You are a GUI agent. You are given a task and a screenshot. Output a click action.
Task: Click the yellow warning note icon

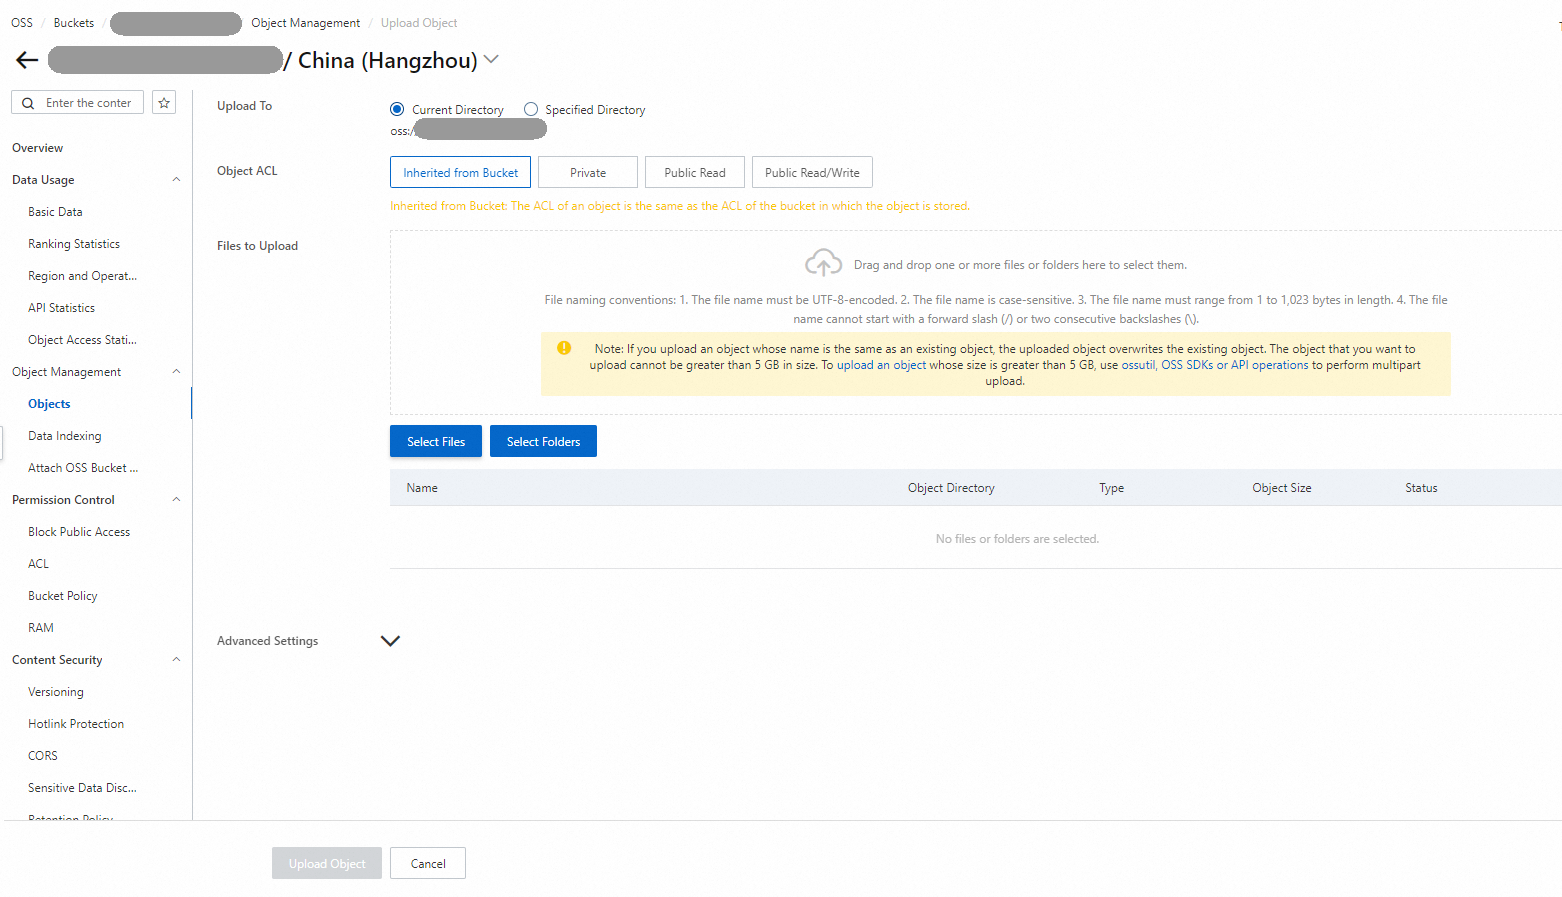pyautogui.click(x=564, y=348)
